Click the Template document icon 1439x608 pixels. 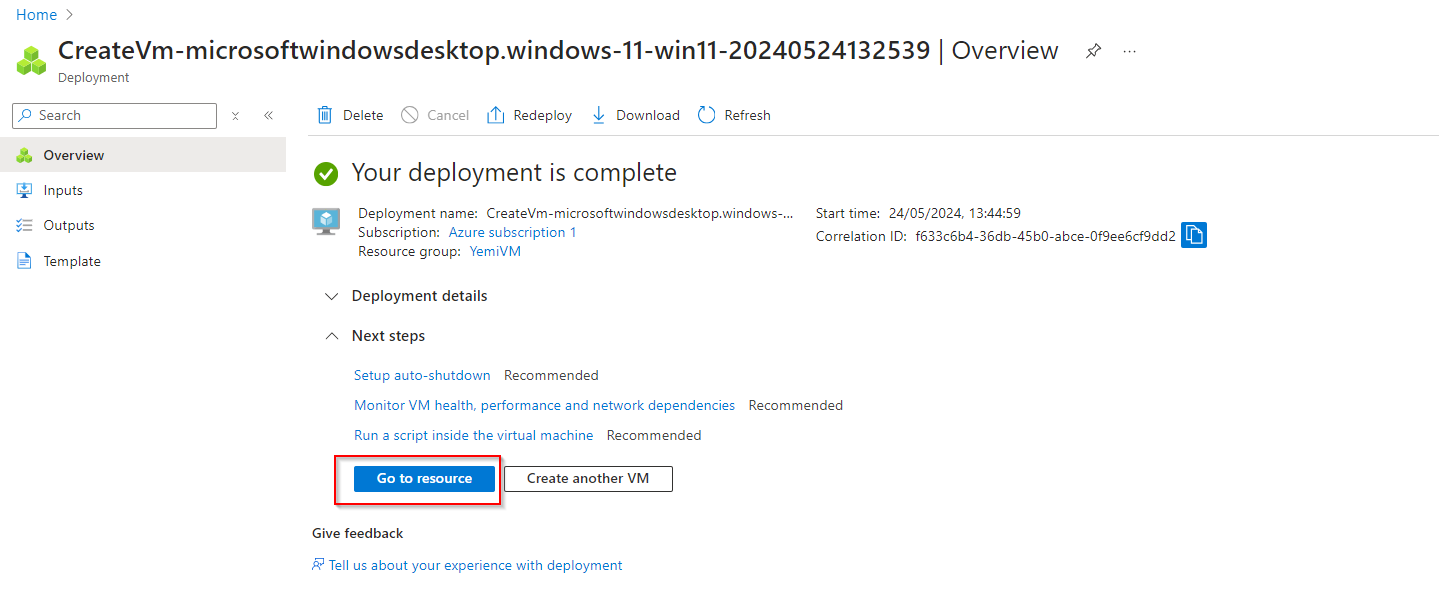25,261
